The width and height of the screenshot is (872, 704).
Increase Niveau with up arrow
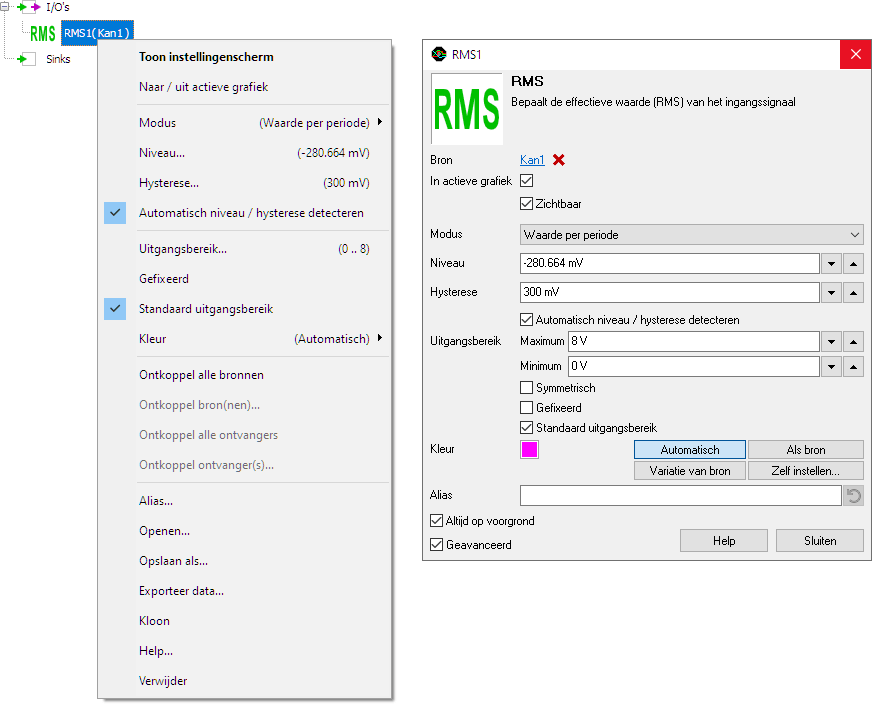tap(853, 264)
